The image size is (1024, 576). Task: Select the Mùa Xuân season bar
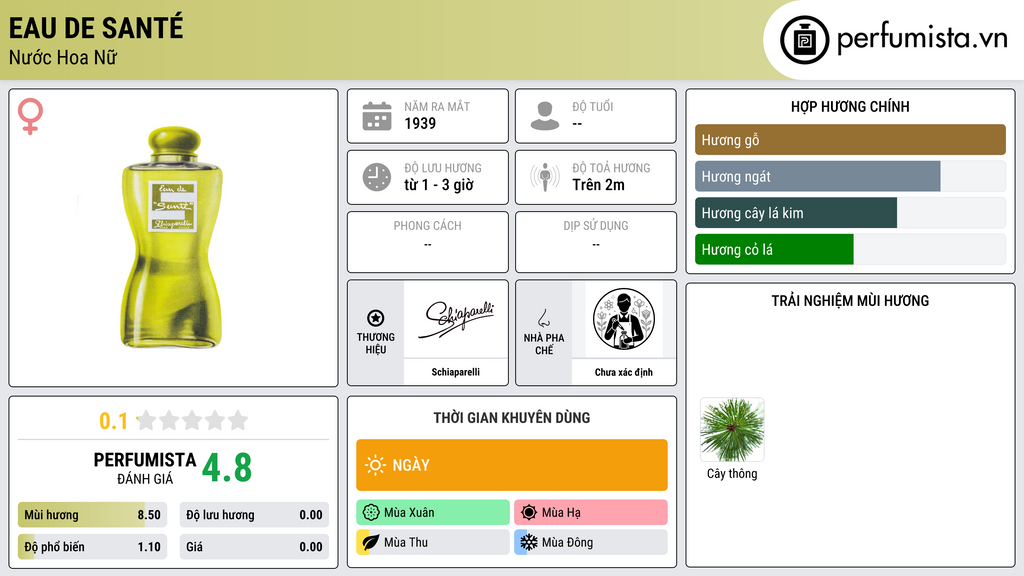(433, 513)
